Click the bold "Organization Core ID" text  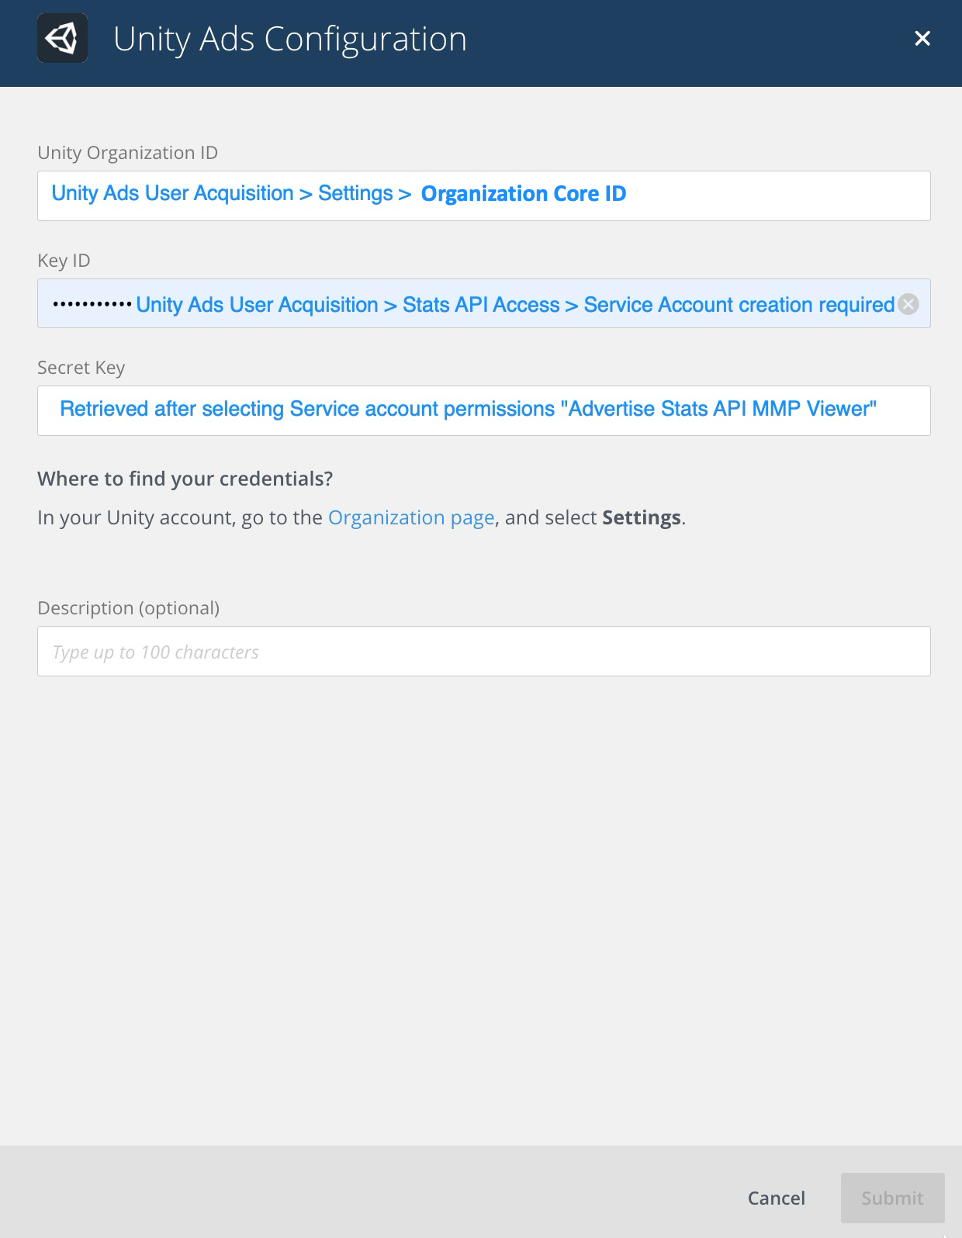tap(523, 194)
